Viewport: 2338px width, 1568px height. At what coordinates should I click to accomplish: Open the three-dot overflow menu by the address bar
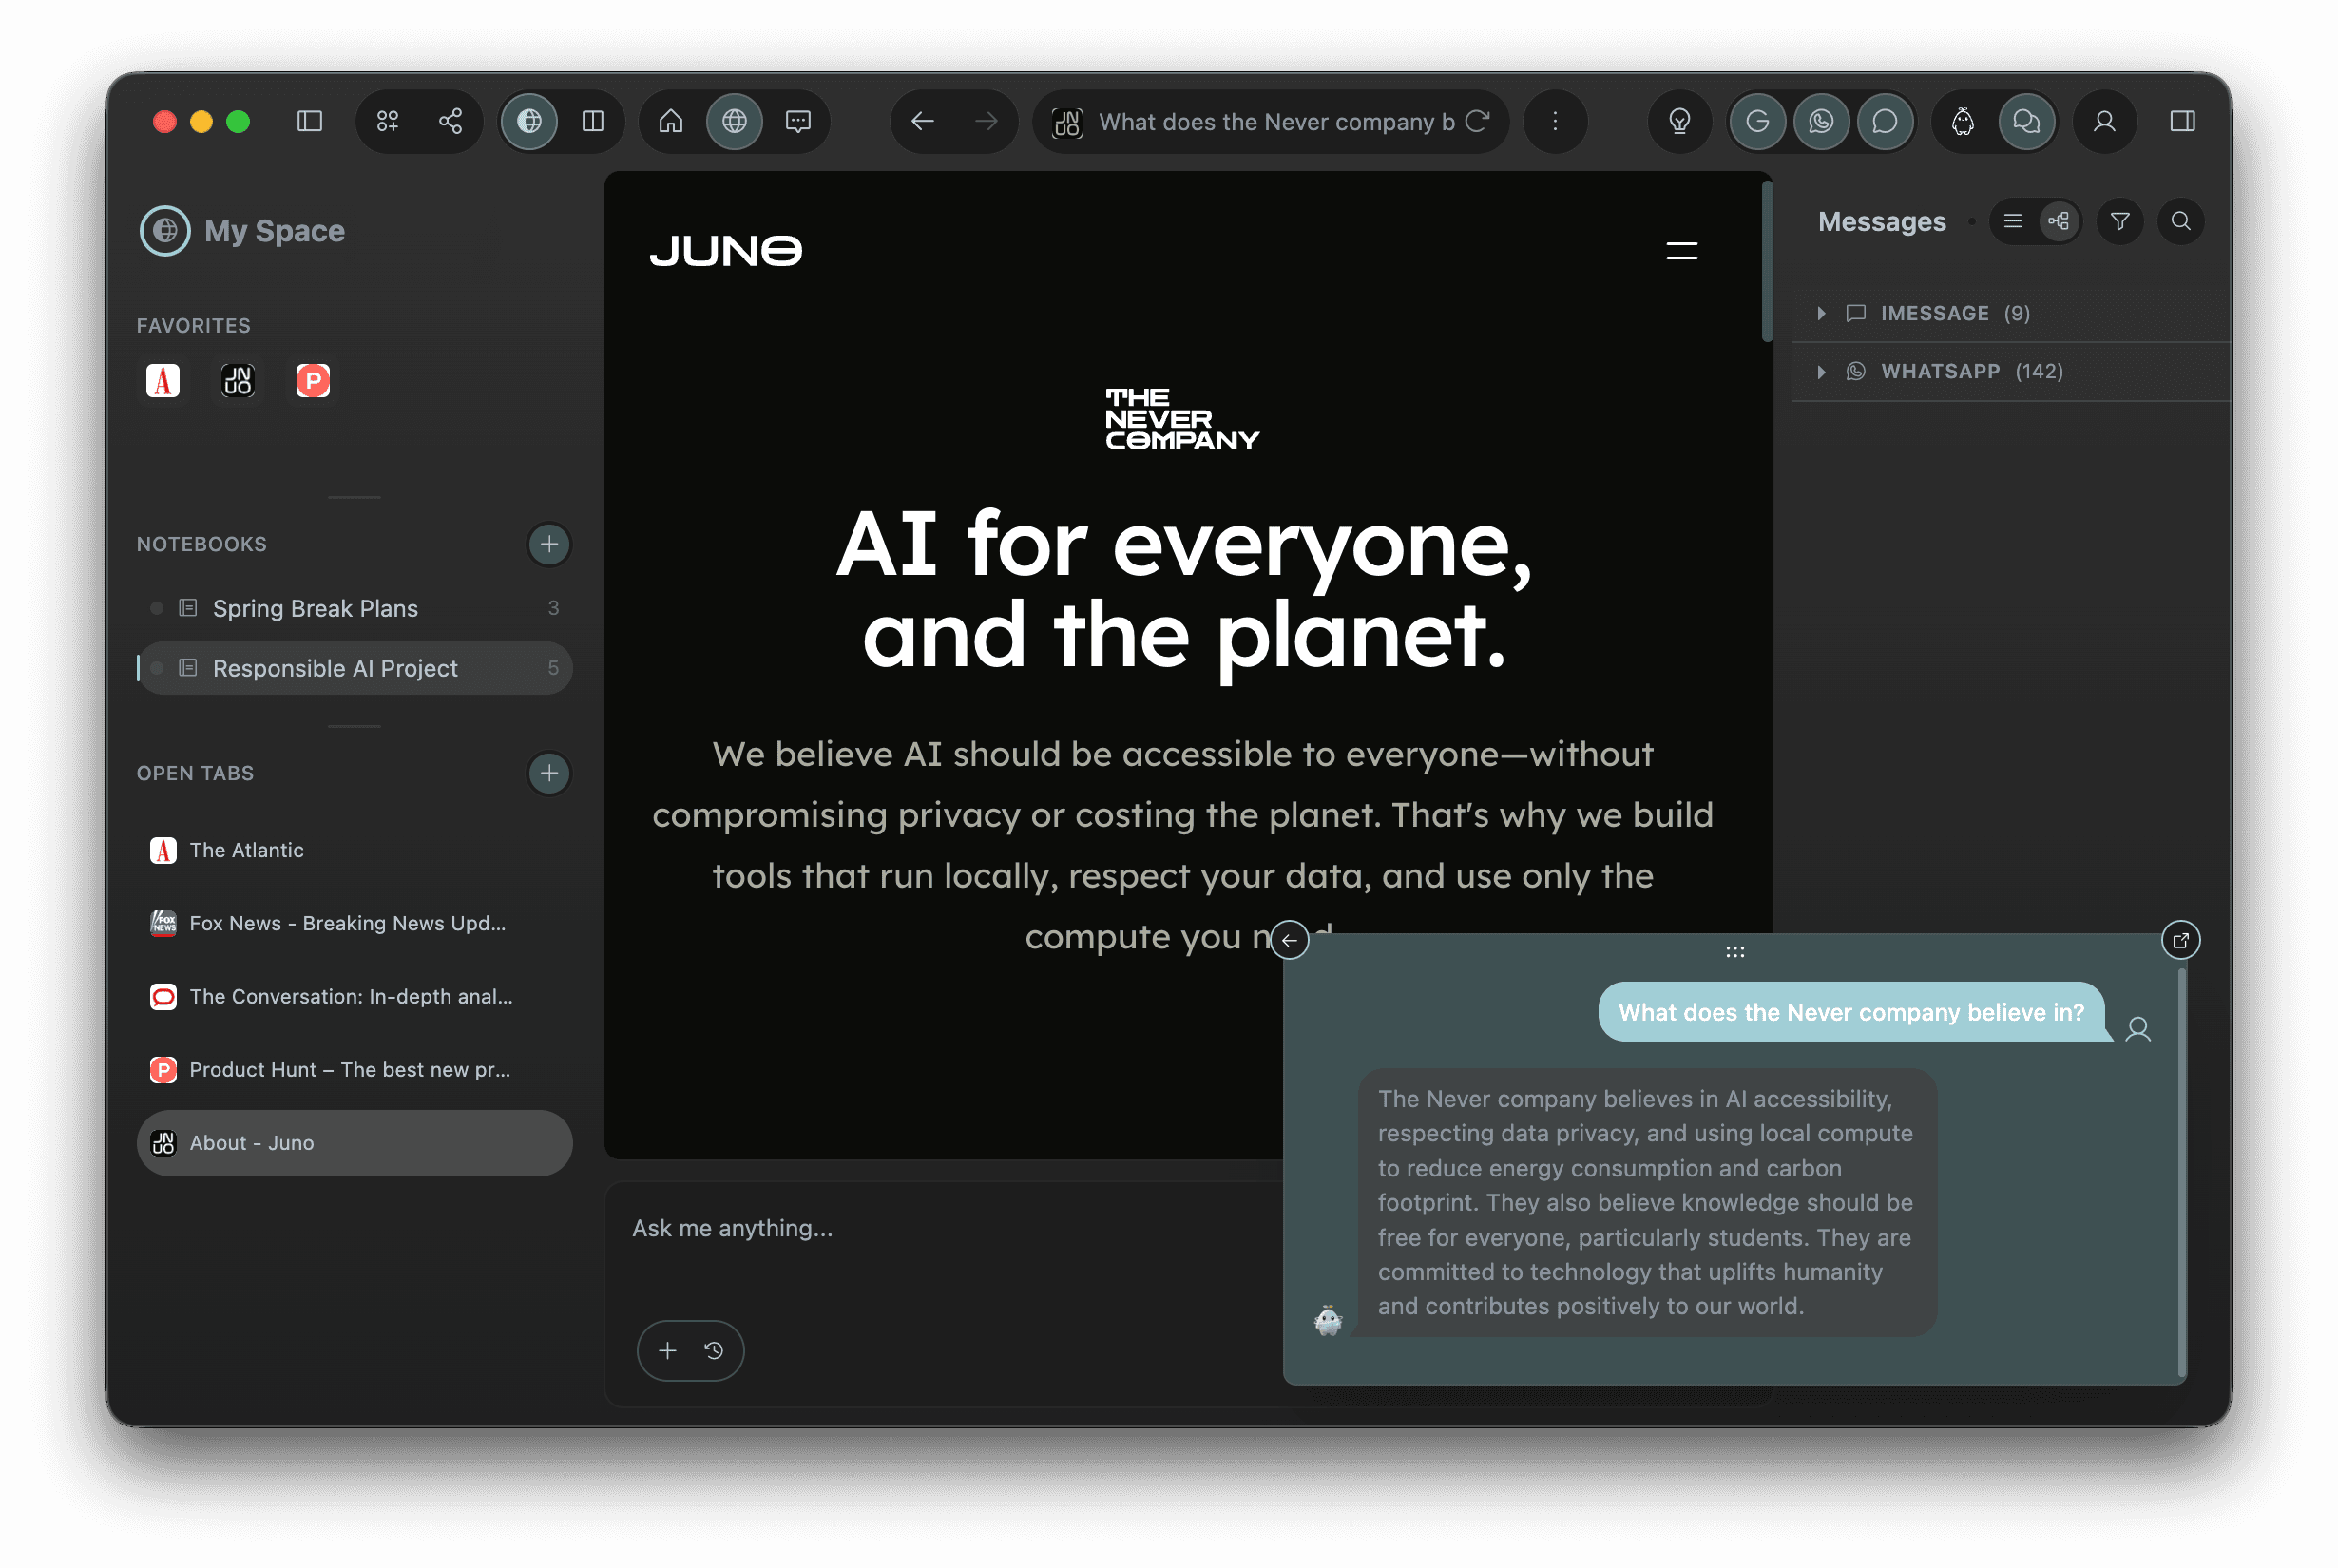(x=1555, y=121)
